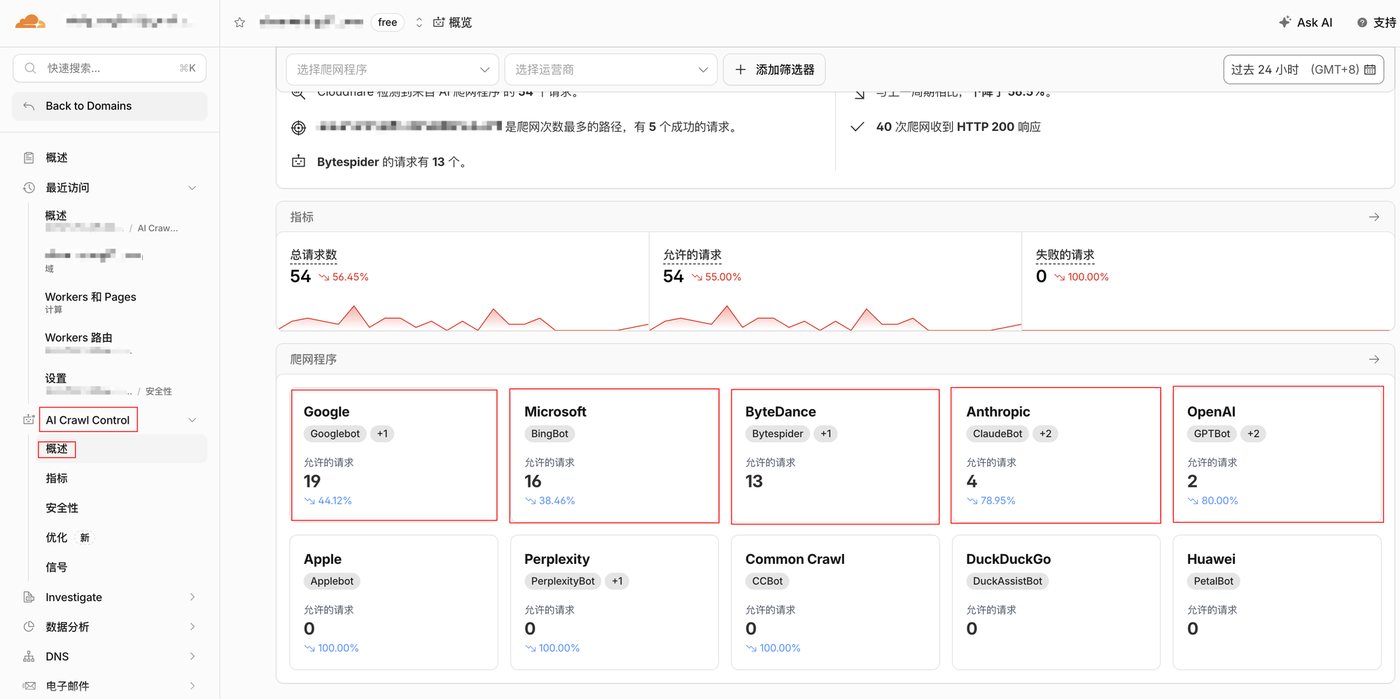Open the Google crawler card

[394, 455]
